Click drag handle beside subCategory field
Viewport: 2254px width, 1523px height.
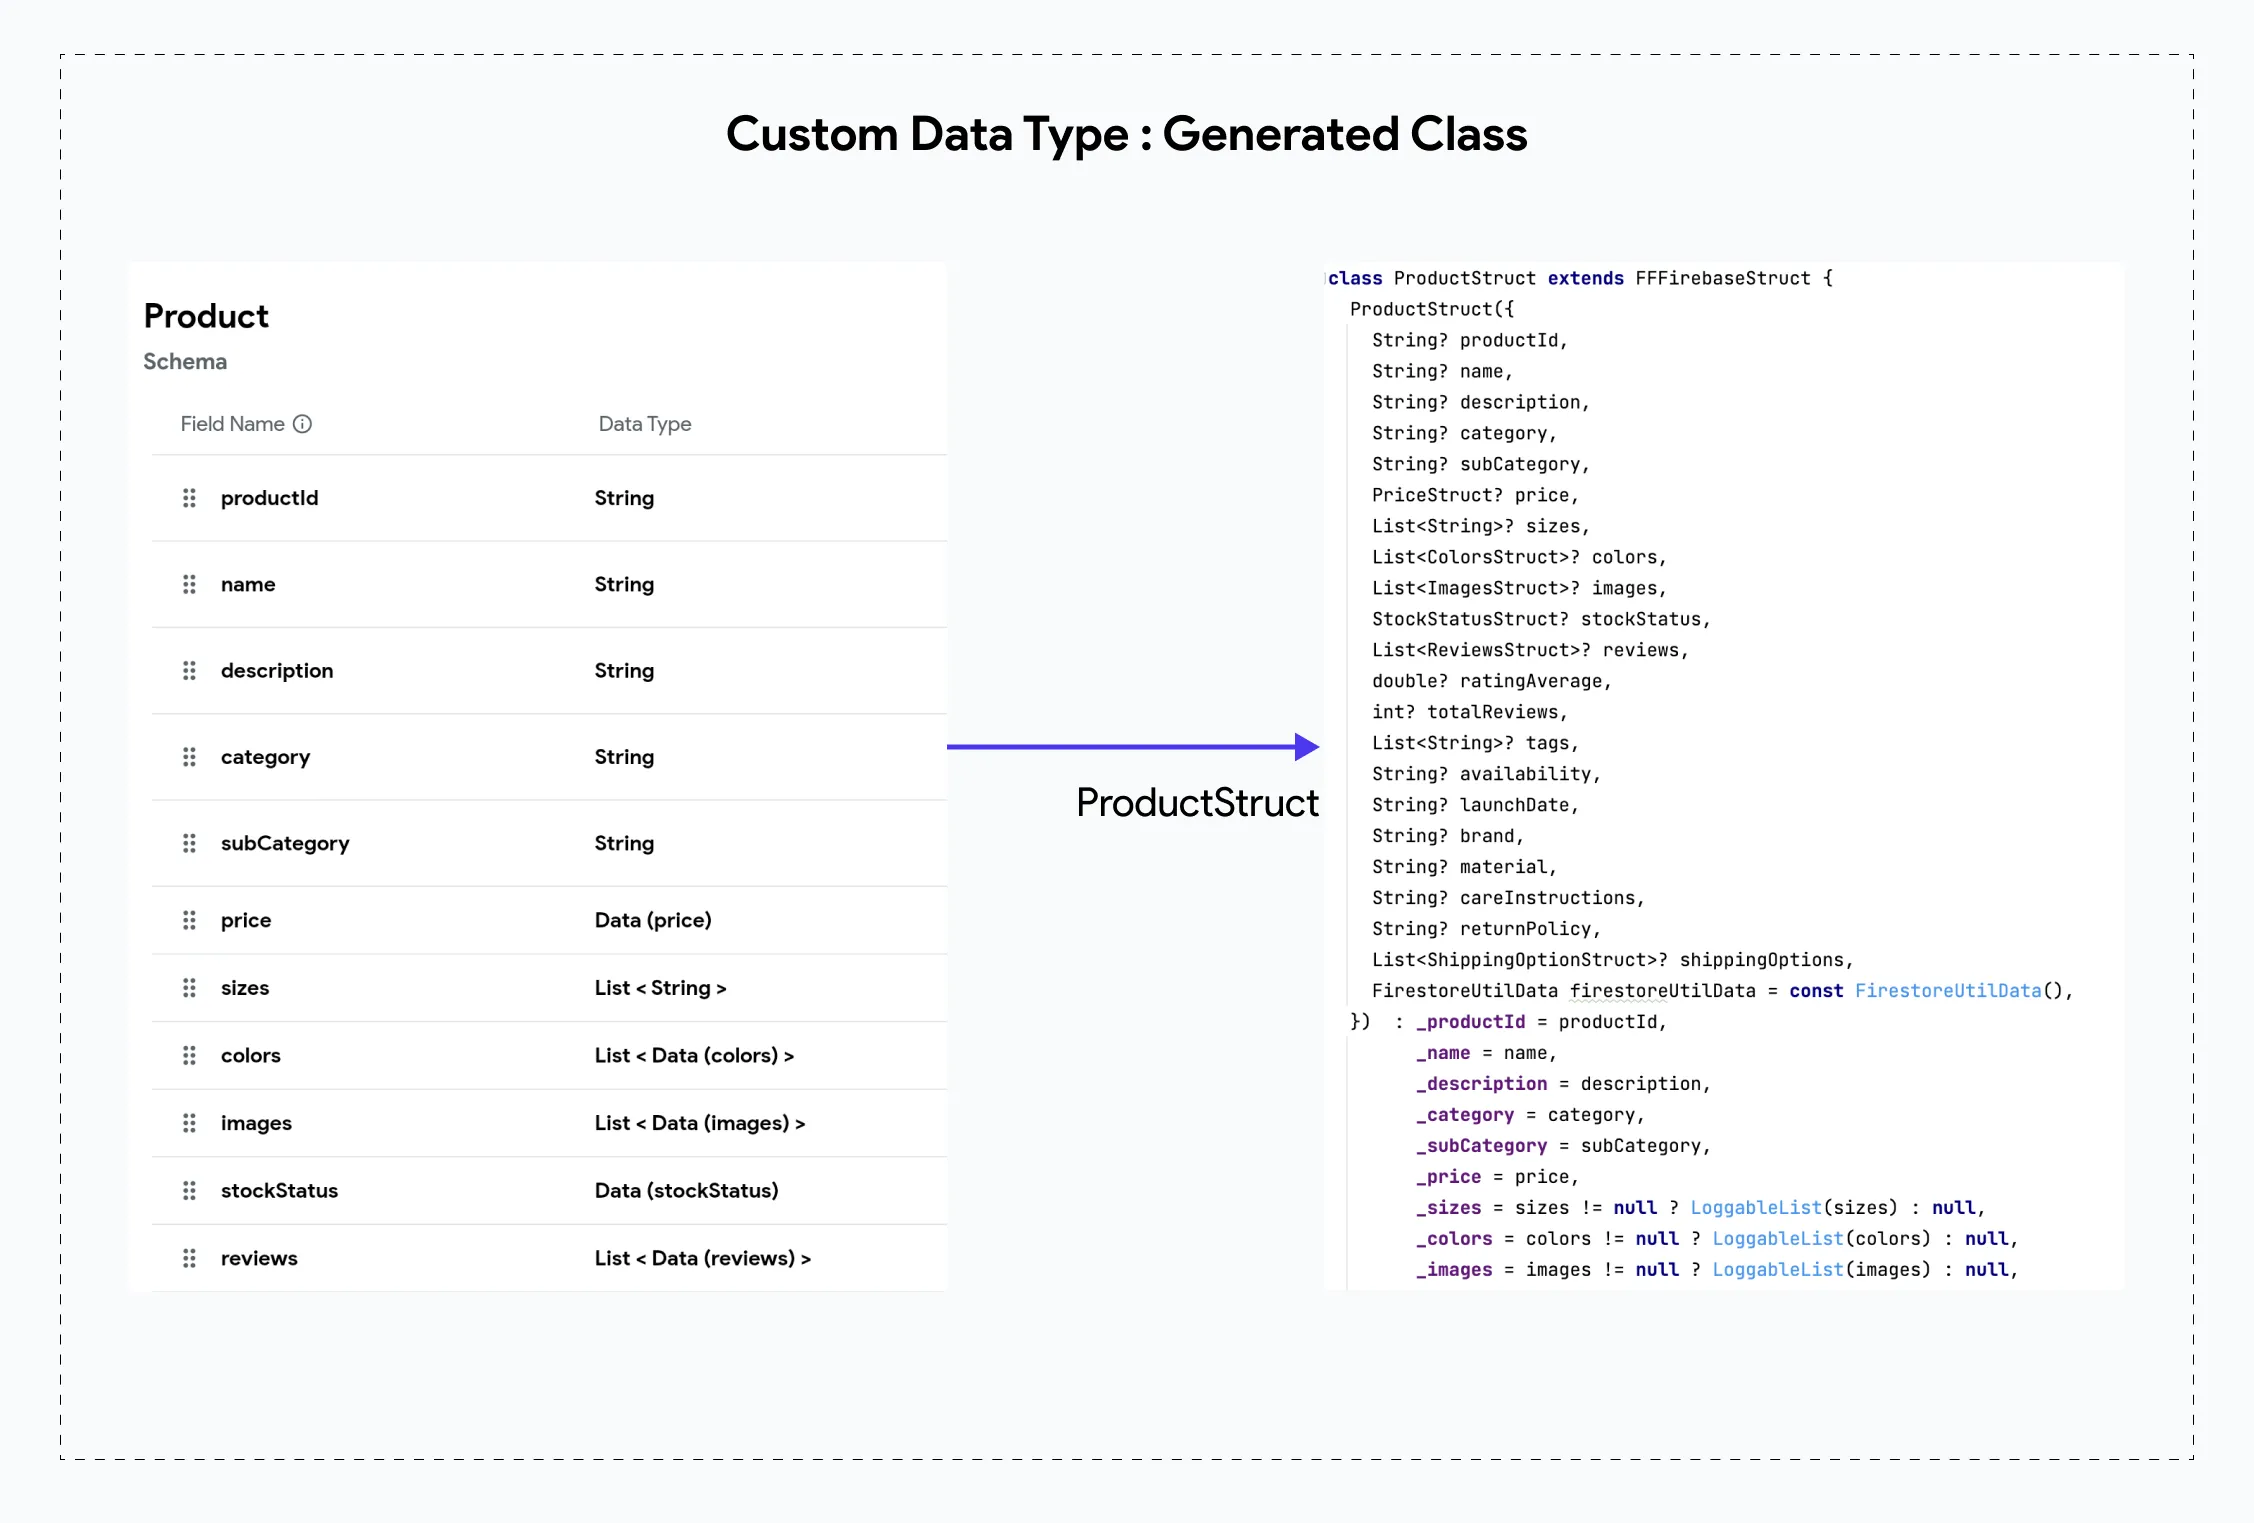pos(189,843)
